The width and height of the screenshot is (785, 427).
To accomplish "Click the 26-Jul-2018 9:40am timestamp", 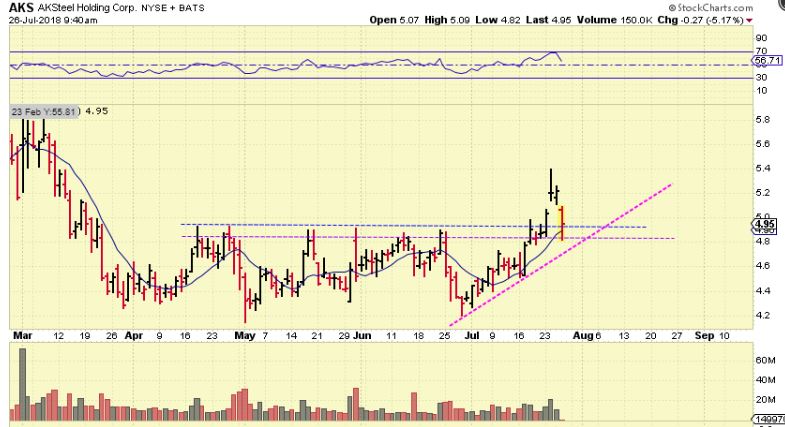I will click(53, 21).
